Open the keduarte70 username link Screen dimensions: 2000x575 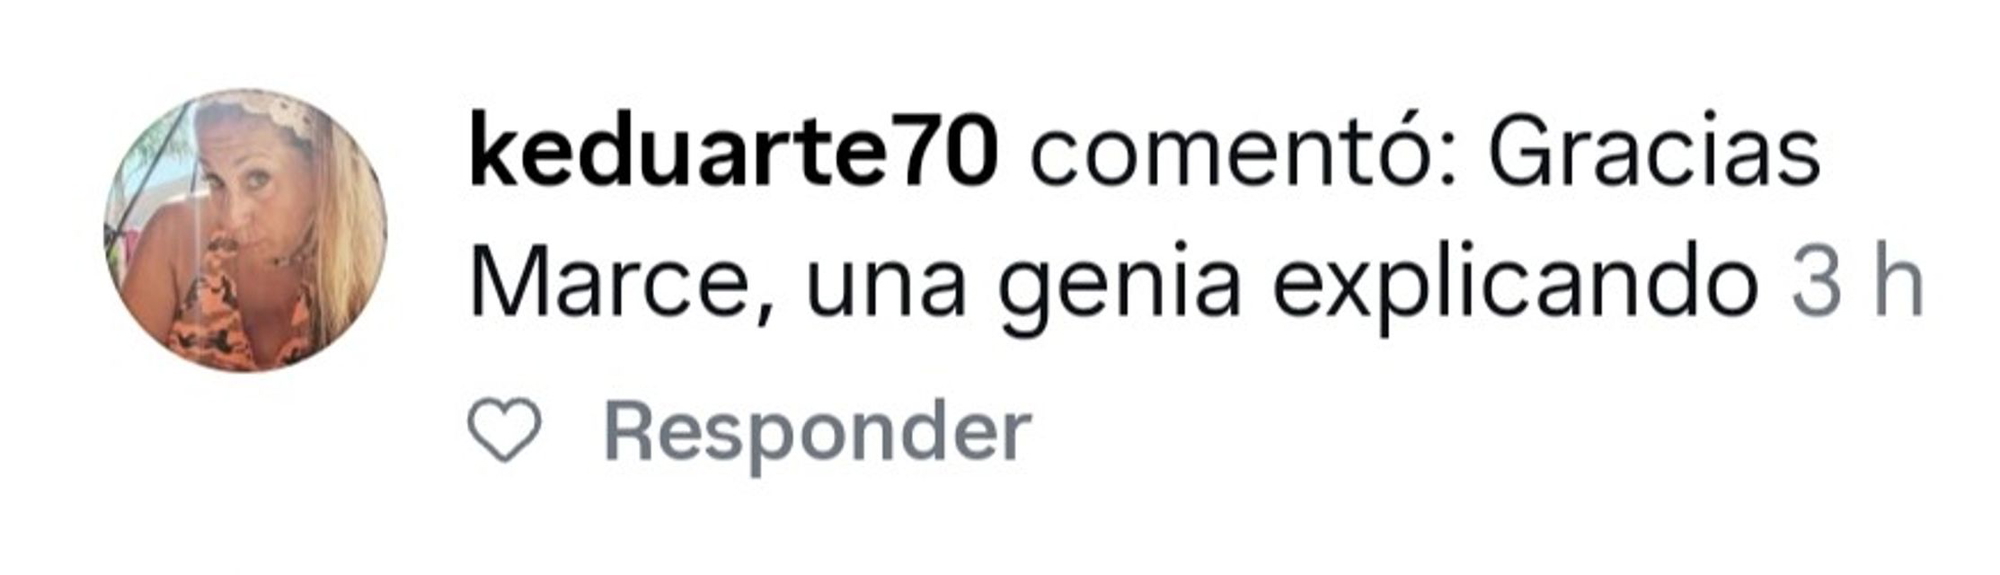point(733,152)
